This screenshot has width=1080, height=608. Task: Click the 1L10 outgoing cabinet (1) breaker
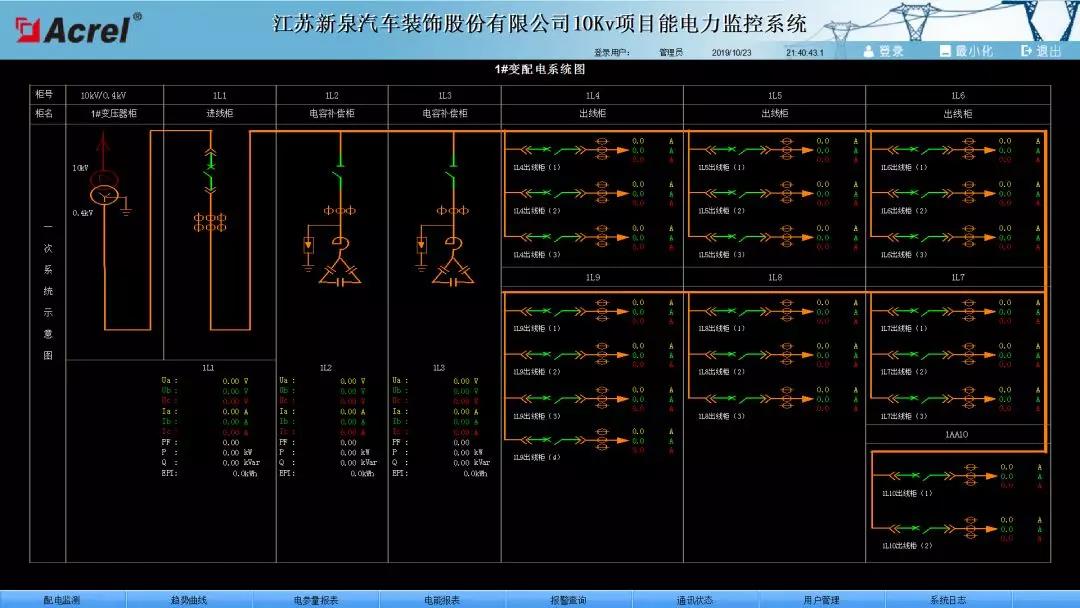(920, 475)
